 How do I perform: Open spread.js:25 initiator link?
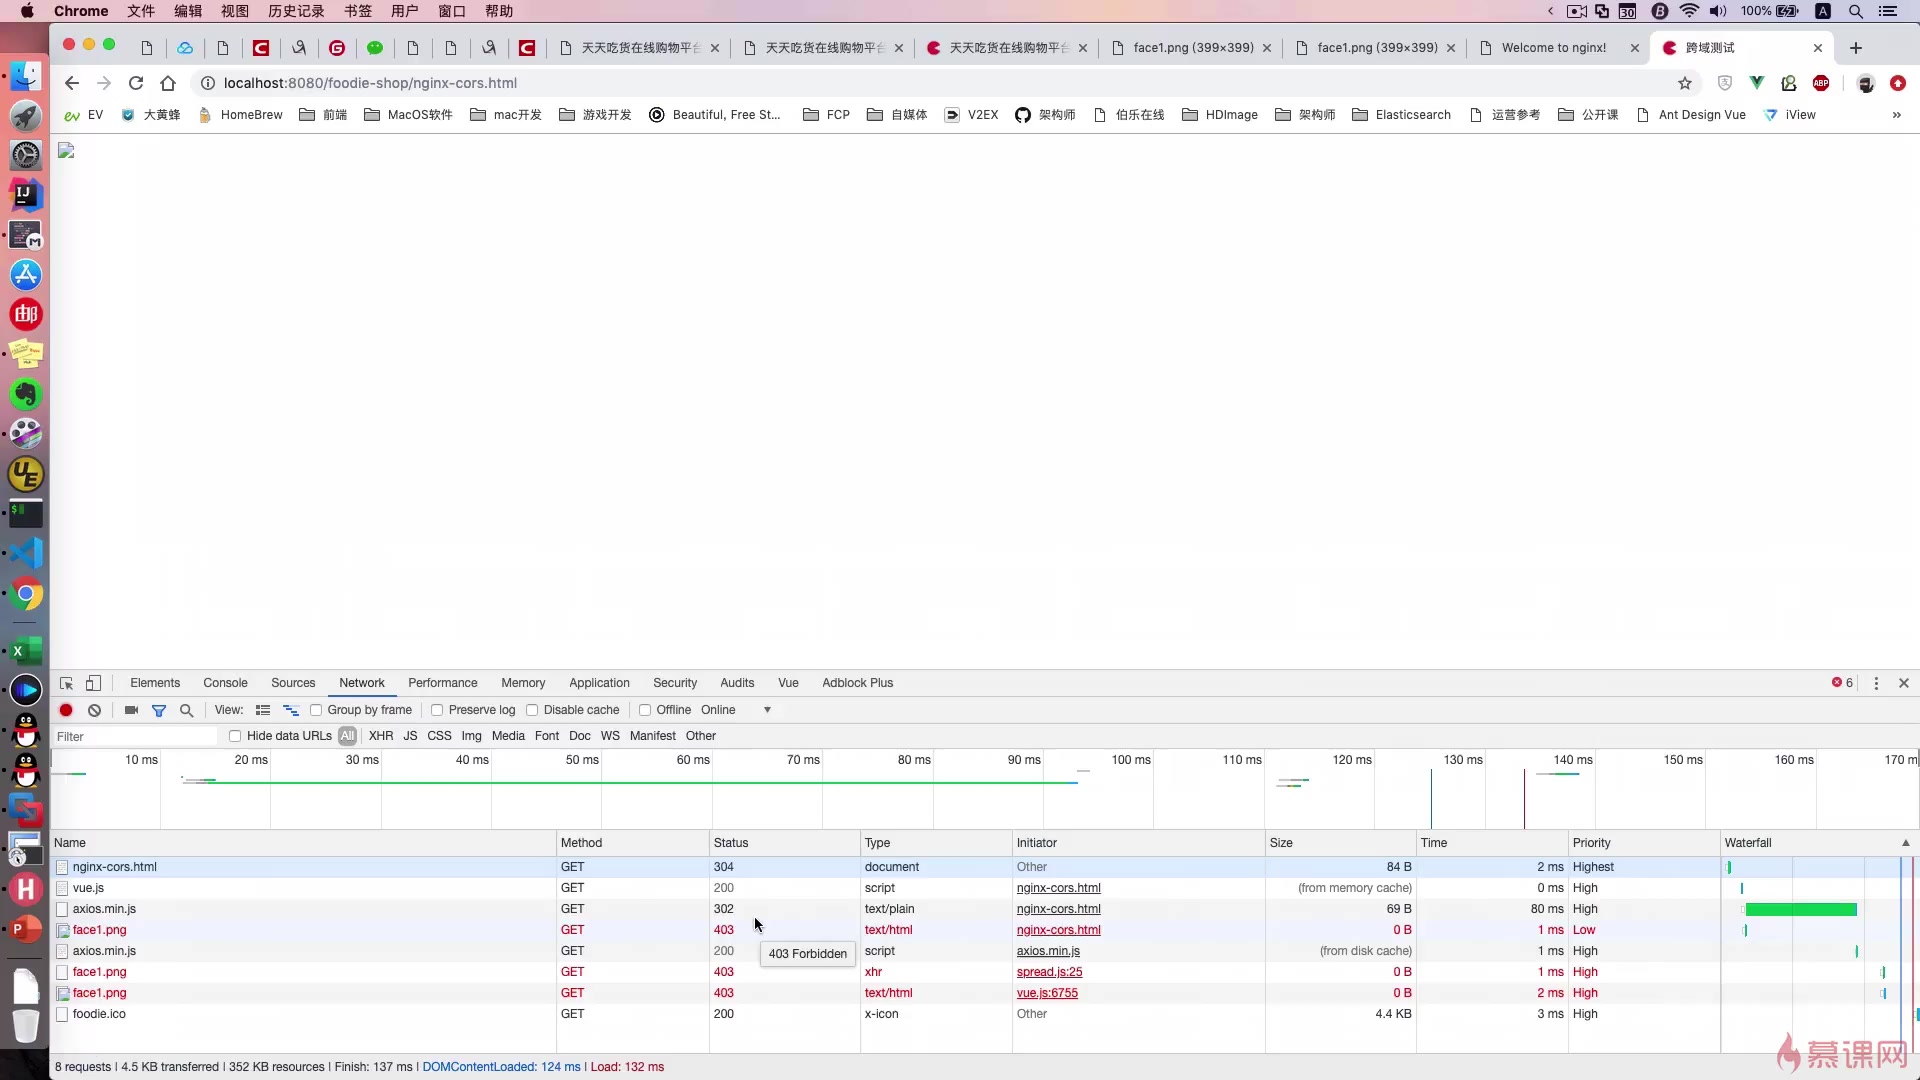click(1049, 972)
